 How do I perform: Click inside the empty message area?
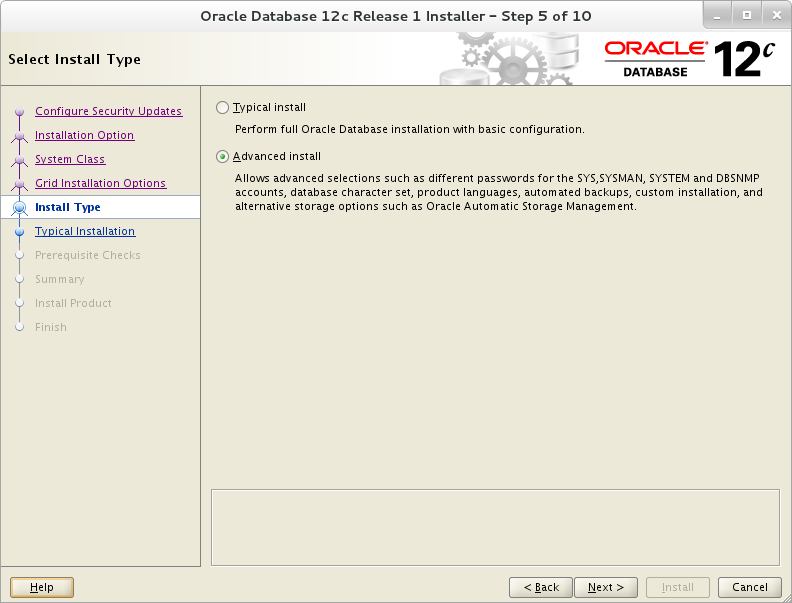tap(496, 527)
